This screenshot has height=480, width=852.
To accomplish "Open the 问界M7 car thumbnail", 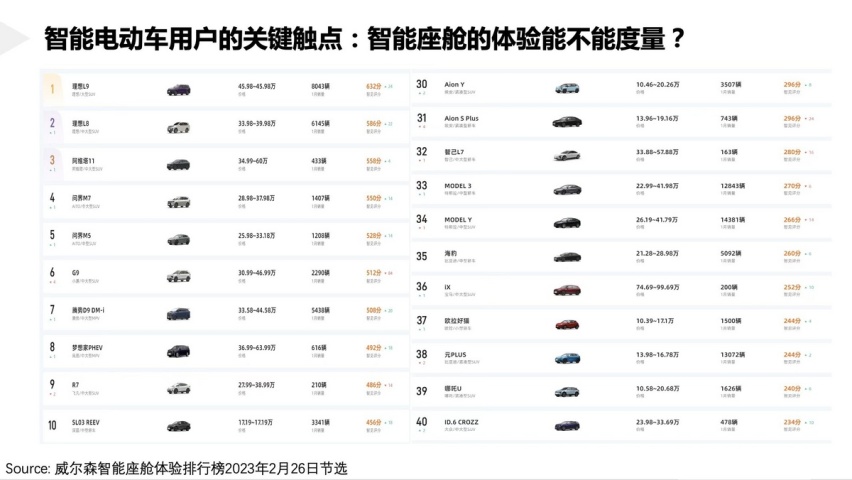I will (x=178, y=202).
